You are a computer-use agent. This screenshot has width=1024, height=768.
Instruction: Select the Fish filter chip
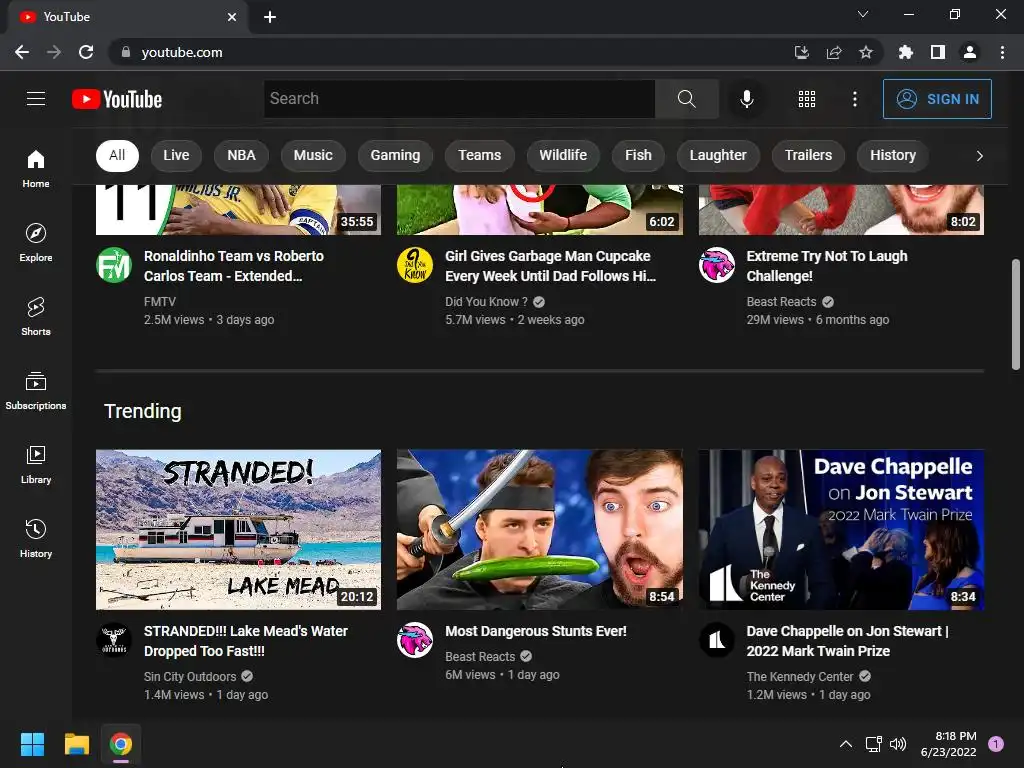tap(638, 155)
